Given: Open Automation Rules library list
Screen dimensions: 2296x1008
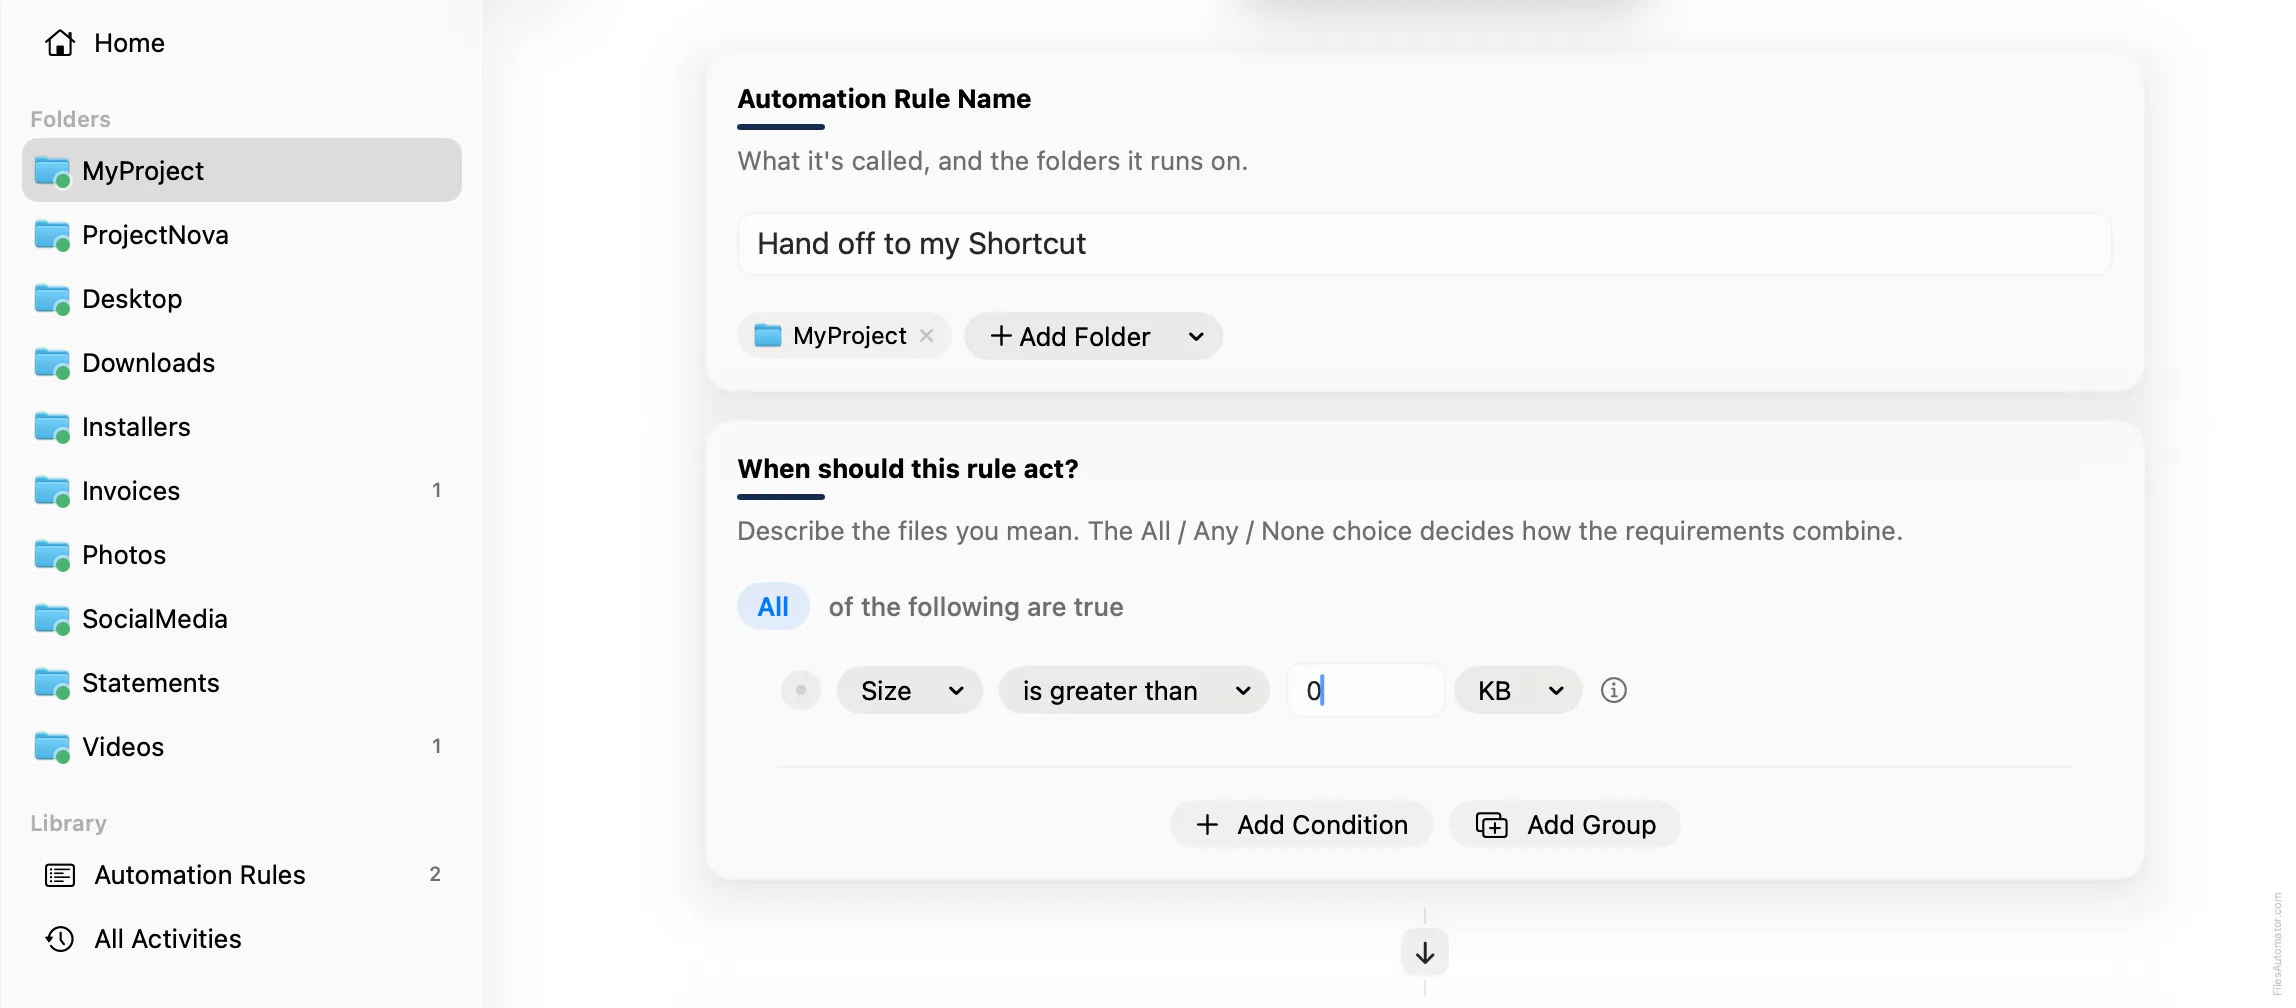Looking at the screenshot, I should (242, 875).
